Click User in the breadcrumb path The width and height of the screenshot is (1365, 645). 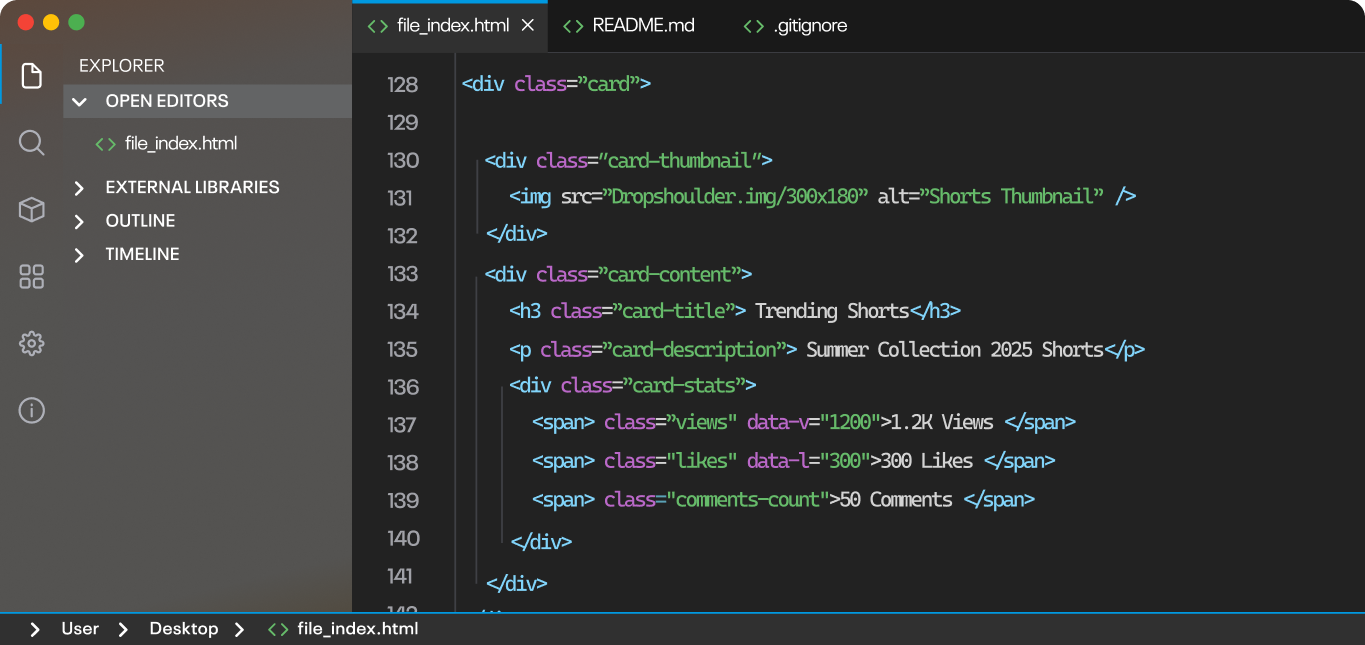(80, 629)
